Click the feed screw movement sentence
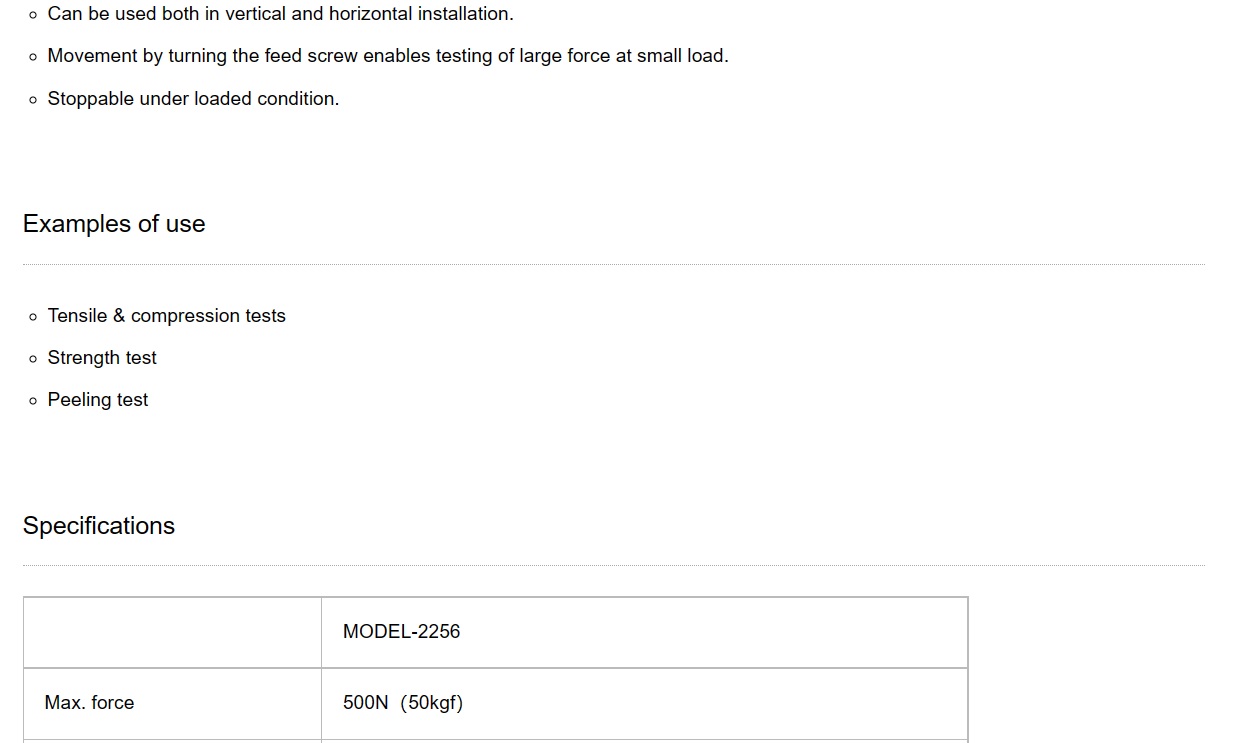Screen dimensions: 1243x743 coord(388,56)
